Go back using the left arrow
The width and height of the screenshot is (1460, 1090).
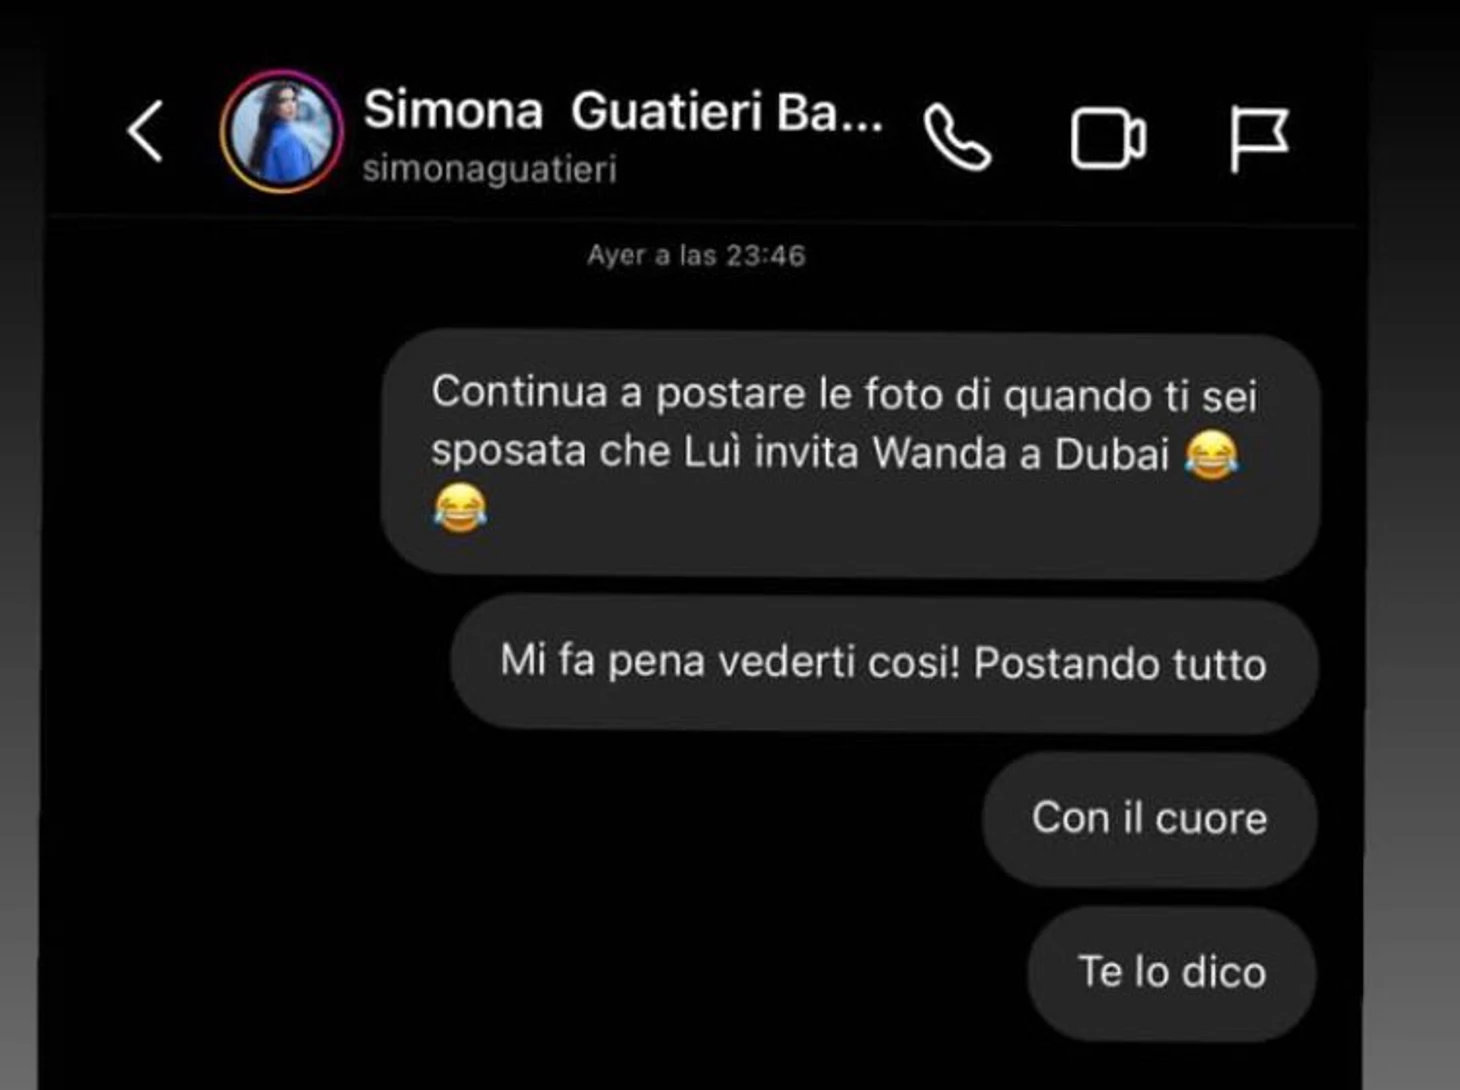click(x=145, y=131)
